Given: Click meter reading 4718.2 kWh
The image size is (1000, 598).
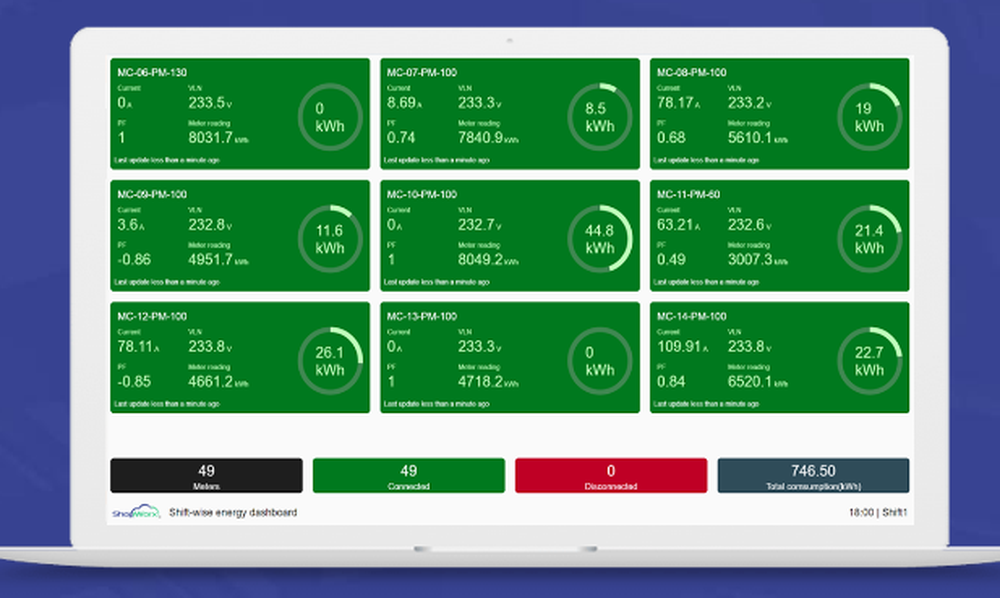Looking at the screenshot, I should 488,381.
